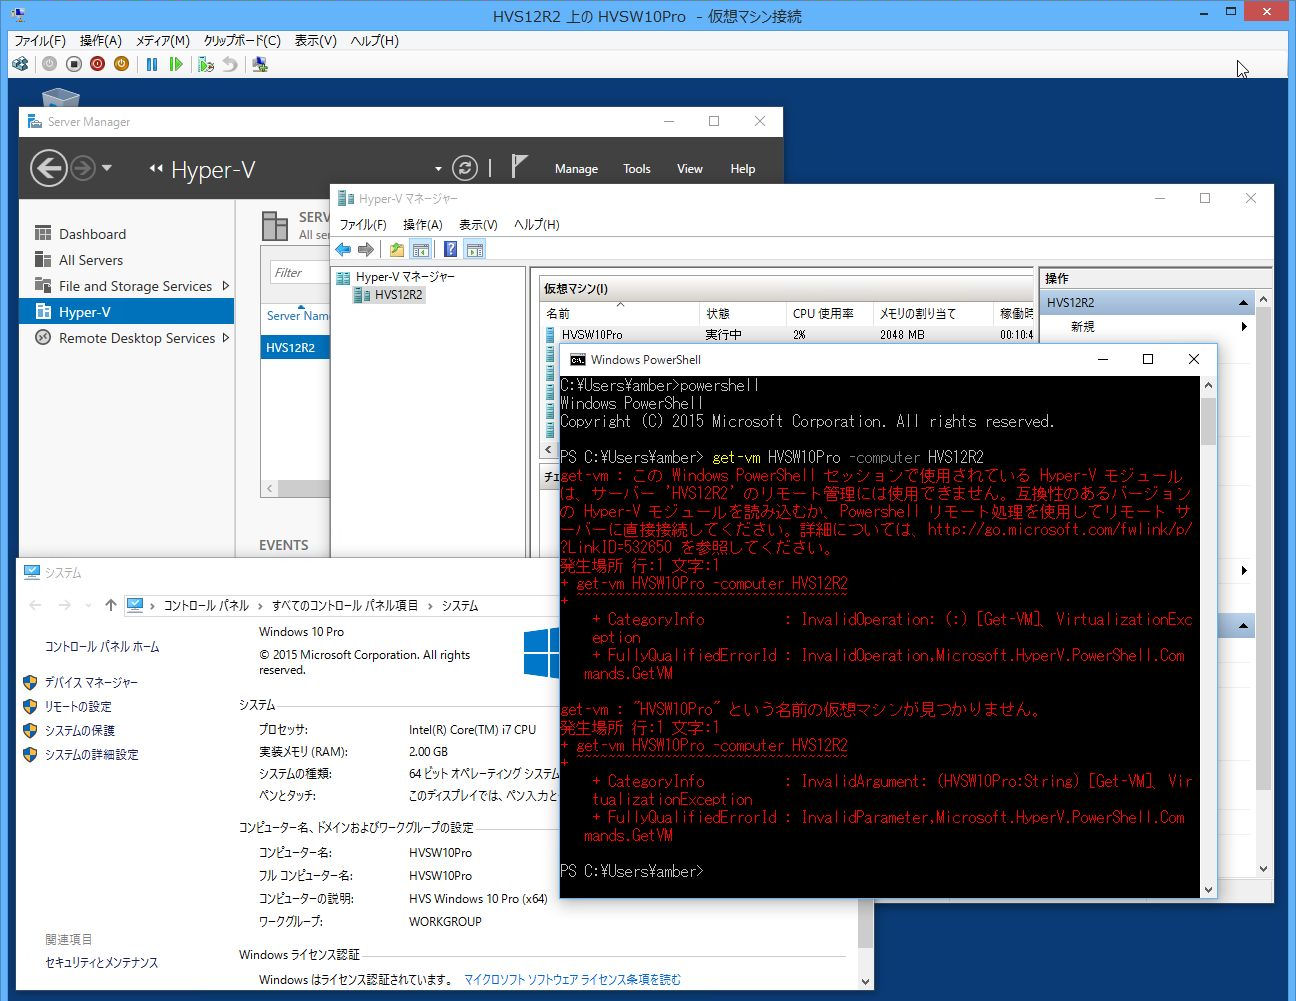Click the grey Start VM power icon
The image size is (1296, 1001).
[49, 64]
